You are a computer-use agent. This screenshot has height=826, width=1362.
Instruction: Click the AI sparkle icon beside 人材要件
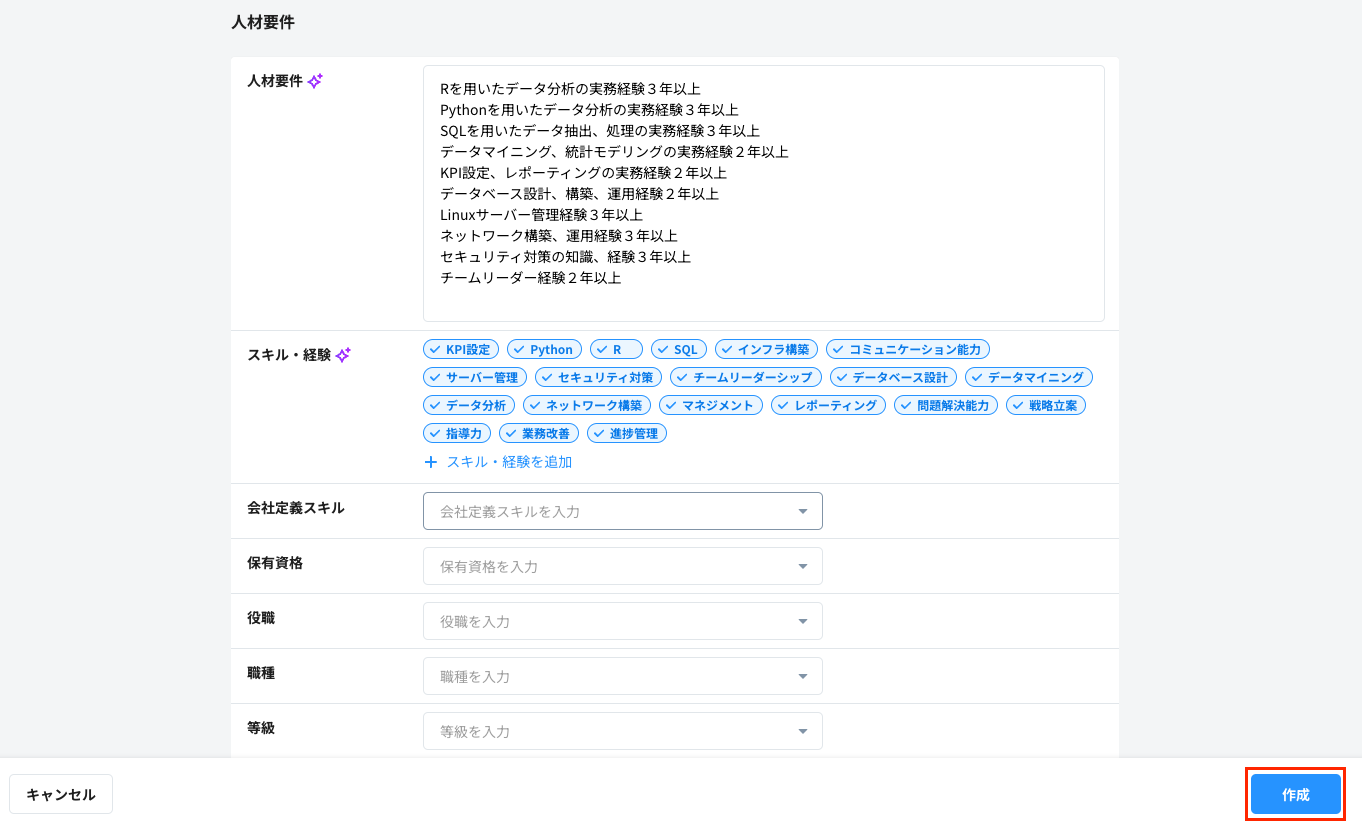(x=315, y=81)
